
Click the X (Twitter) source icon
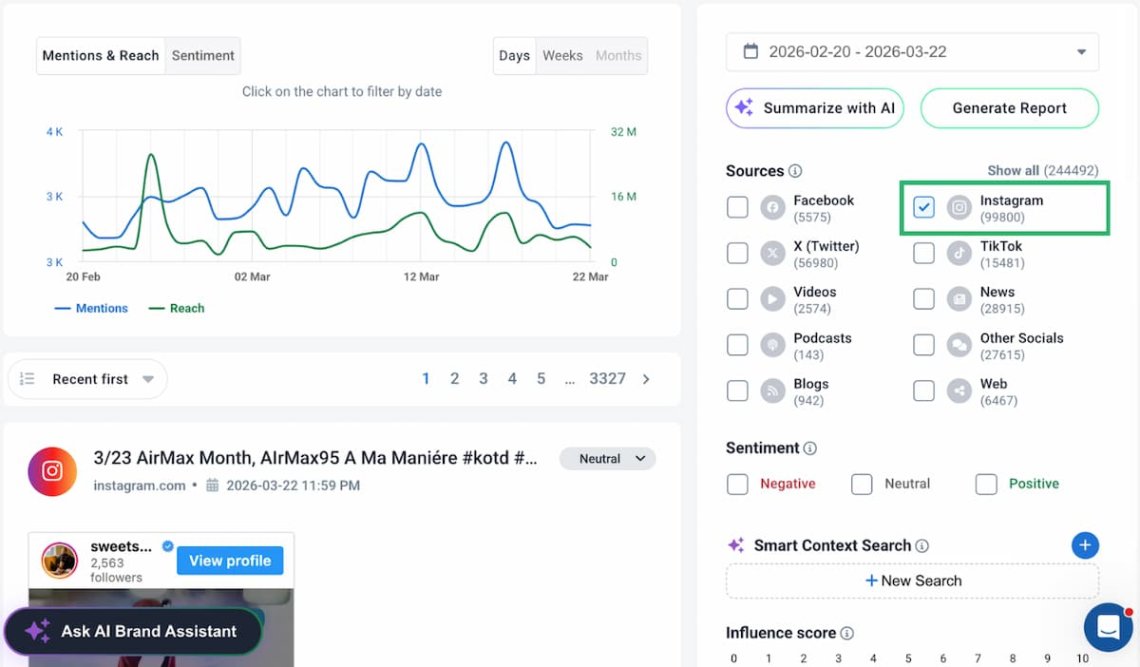pyautogui.click(x=772, y=254)
